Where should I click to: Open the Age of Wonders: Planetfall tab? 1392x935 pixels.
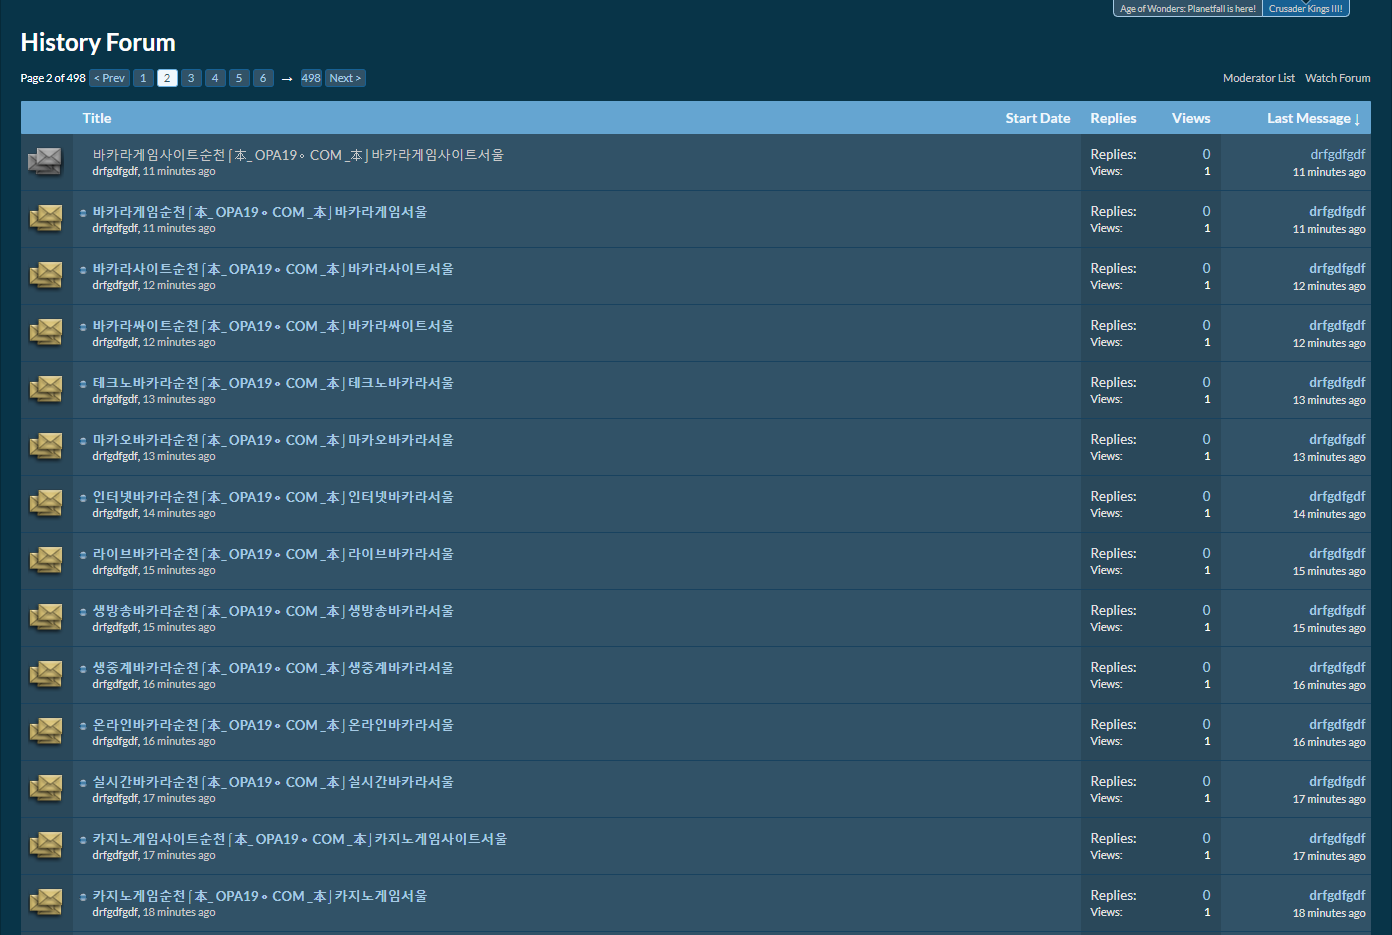click(x=1187, y=9)
